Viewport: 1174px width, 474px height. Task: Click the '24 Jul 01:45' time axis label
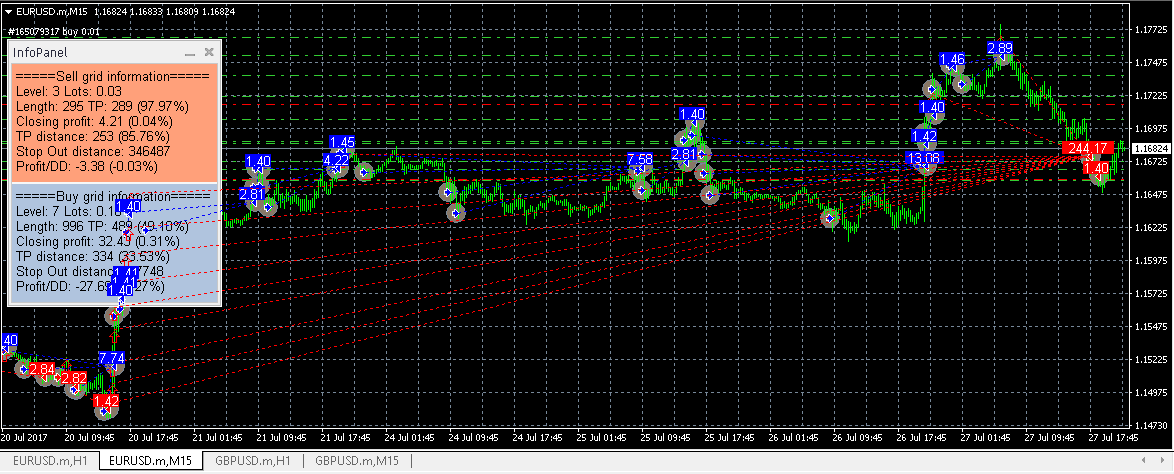click(408, 437)
